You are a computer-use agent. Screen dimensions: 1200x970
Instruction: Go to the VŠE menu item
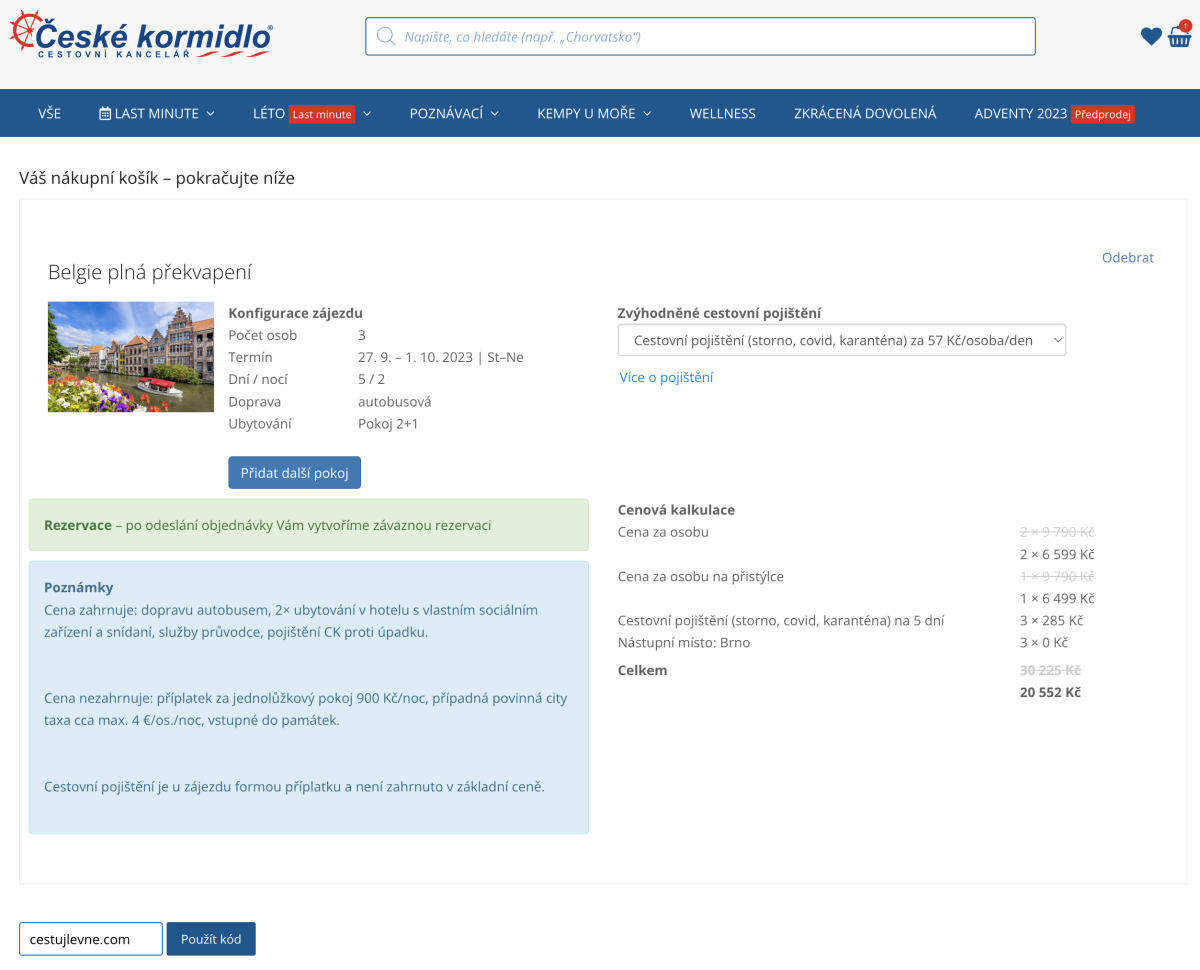tap(49, 114)
